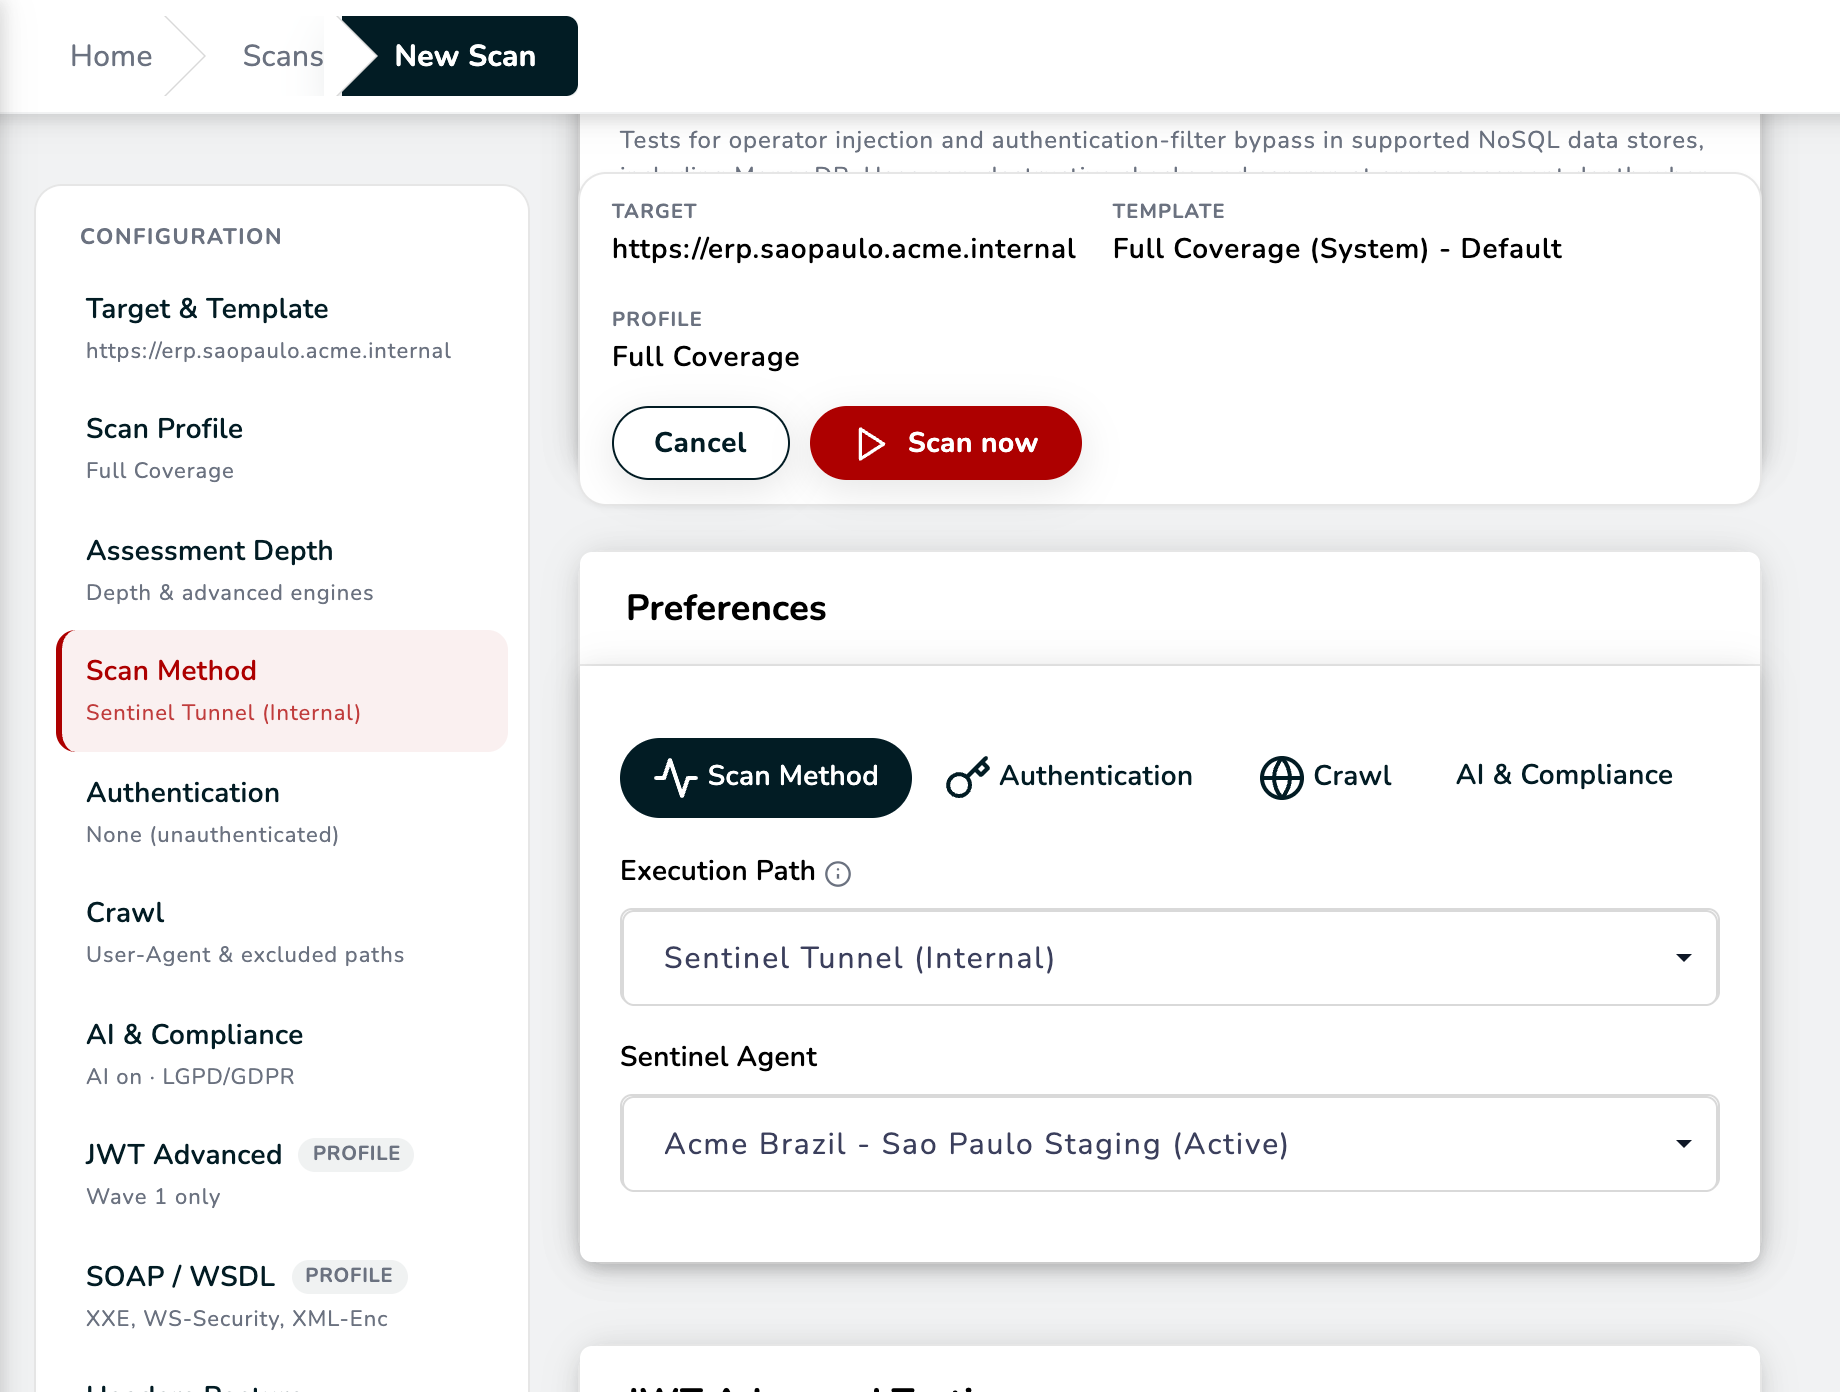The image size is (1840, 1392).
Task: Click the globe icon next to Crawl
Action: pos(1281,777)
